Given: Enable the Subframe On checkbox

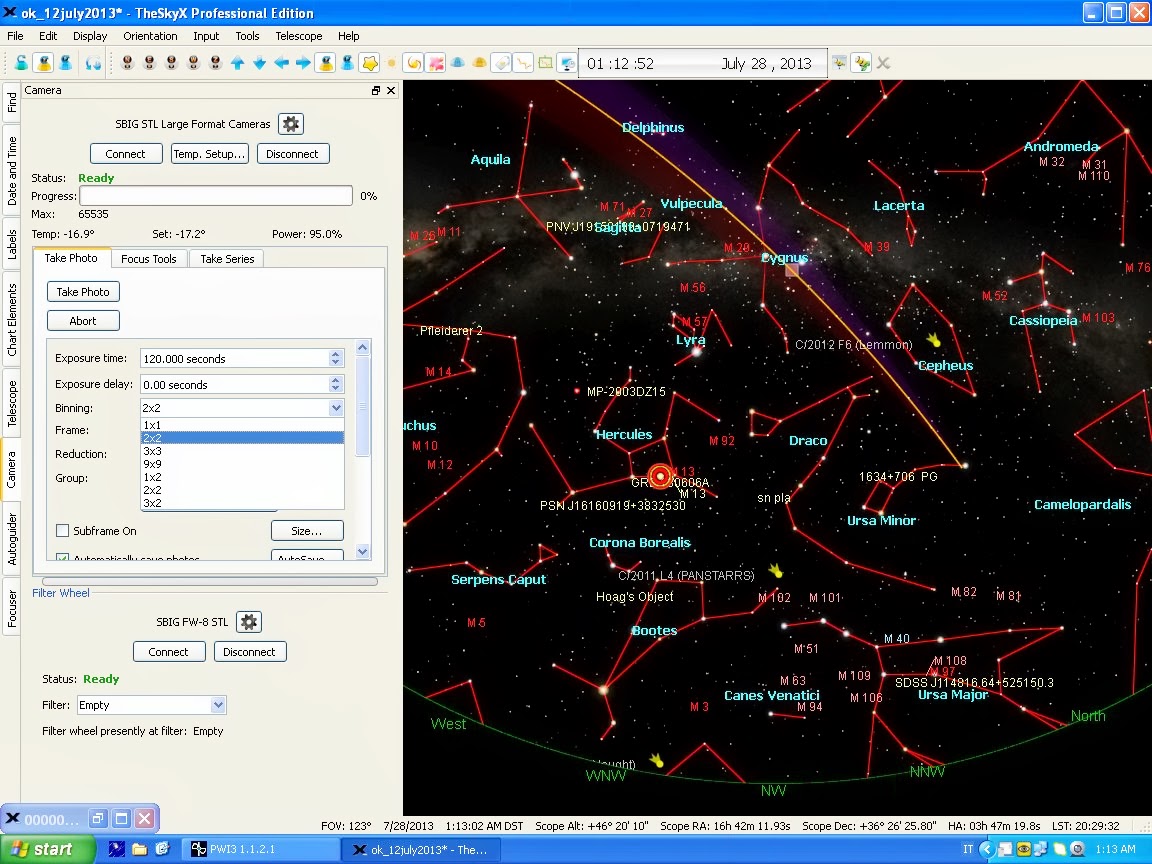Looking at the screenshot, I should (63, 531).
